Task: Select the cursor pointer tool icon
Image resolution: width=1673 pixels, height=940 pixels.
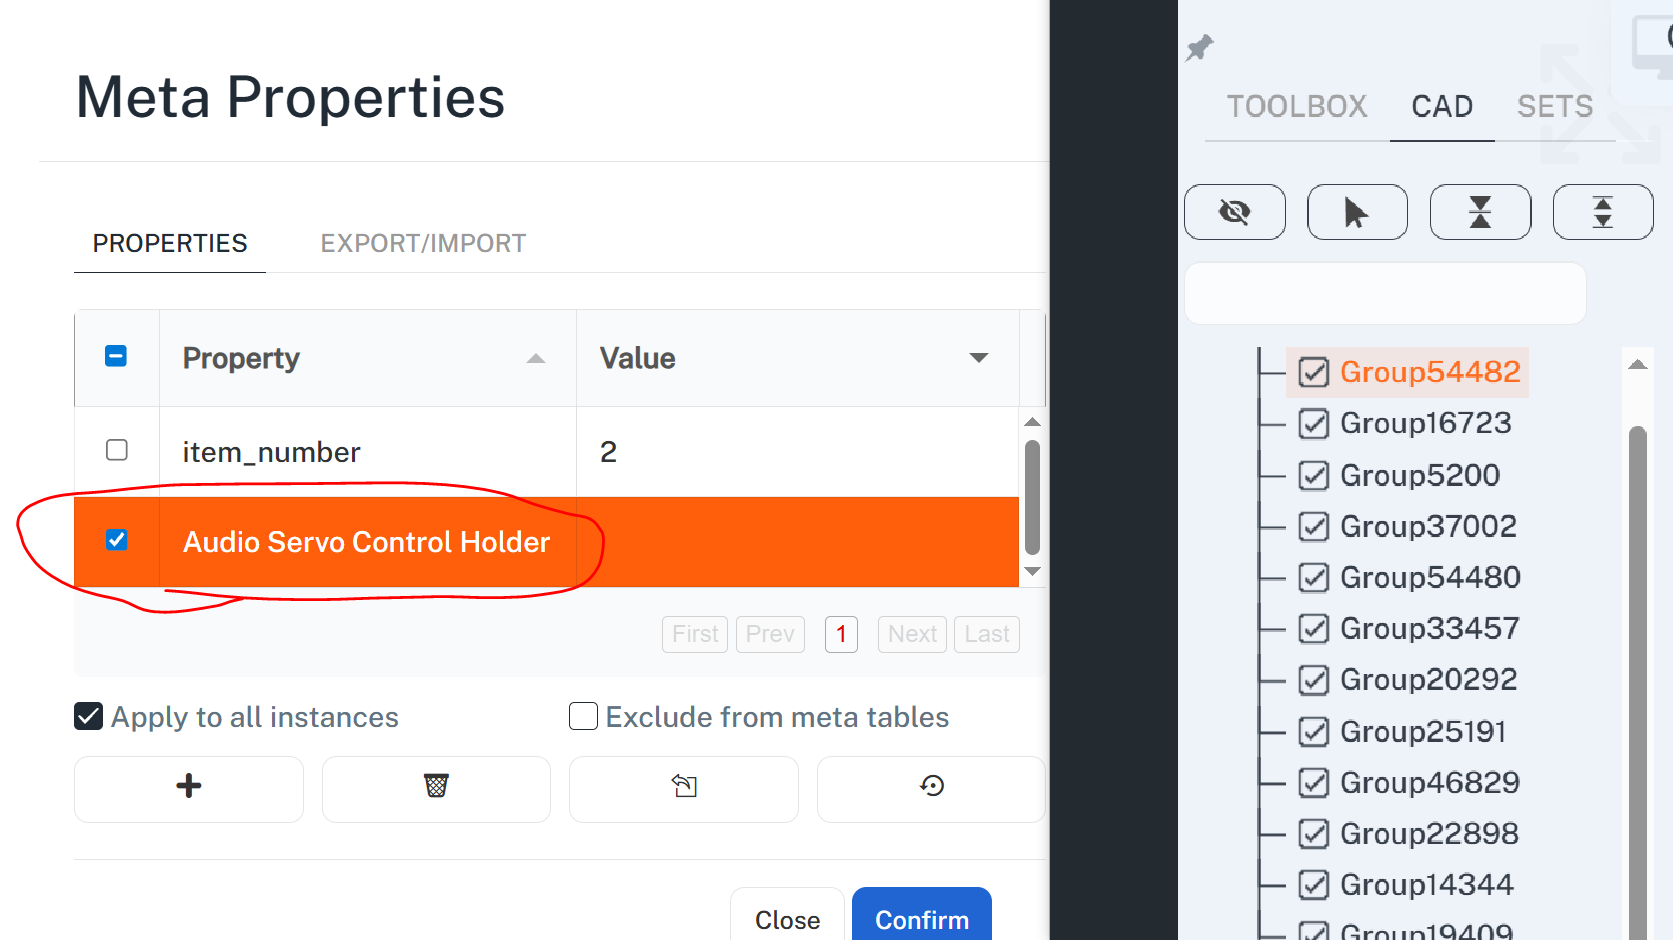Action: [x=1357, y=212]
